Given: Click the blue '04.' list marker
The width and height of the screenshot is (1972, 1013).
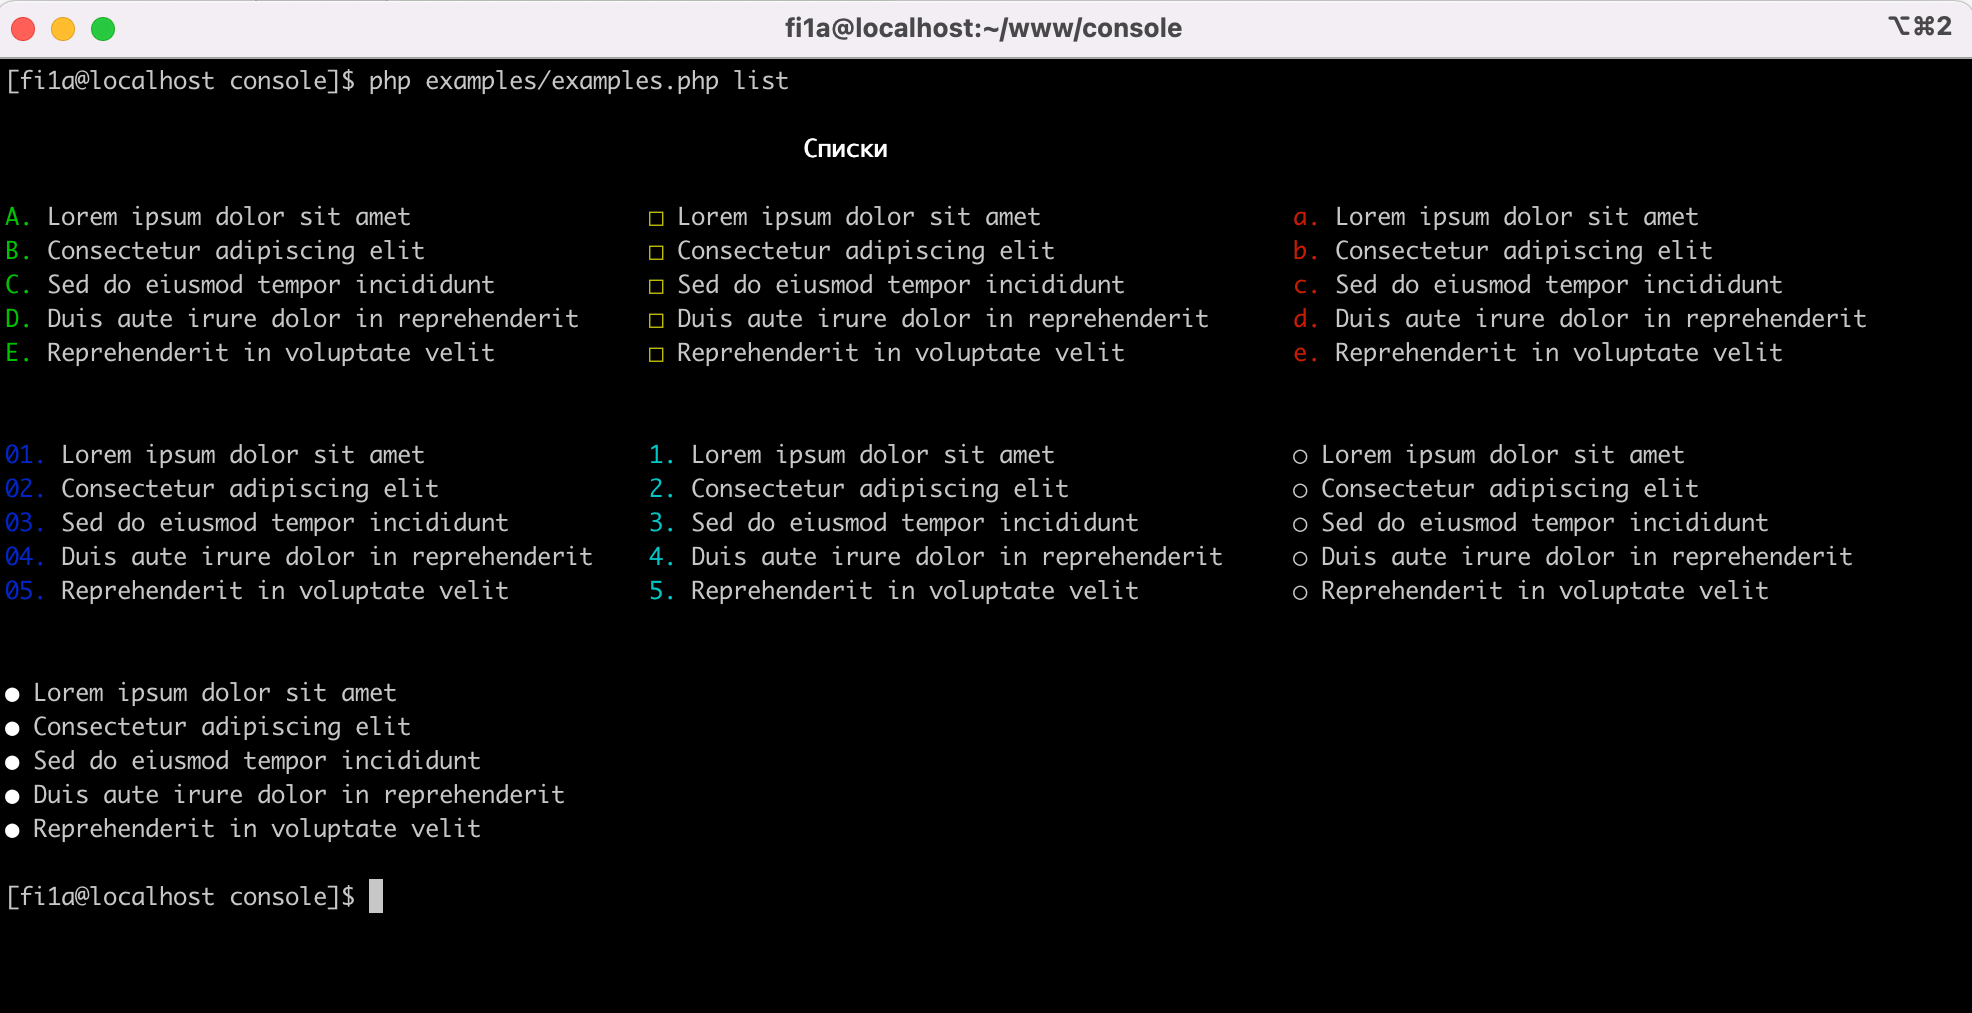Looking at the screenshot, I should point(24,557).
